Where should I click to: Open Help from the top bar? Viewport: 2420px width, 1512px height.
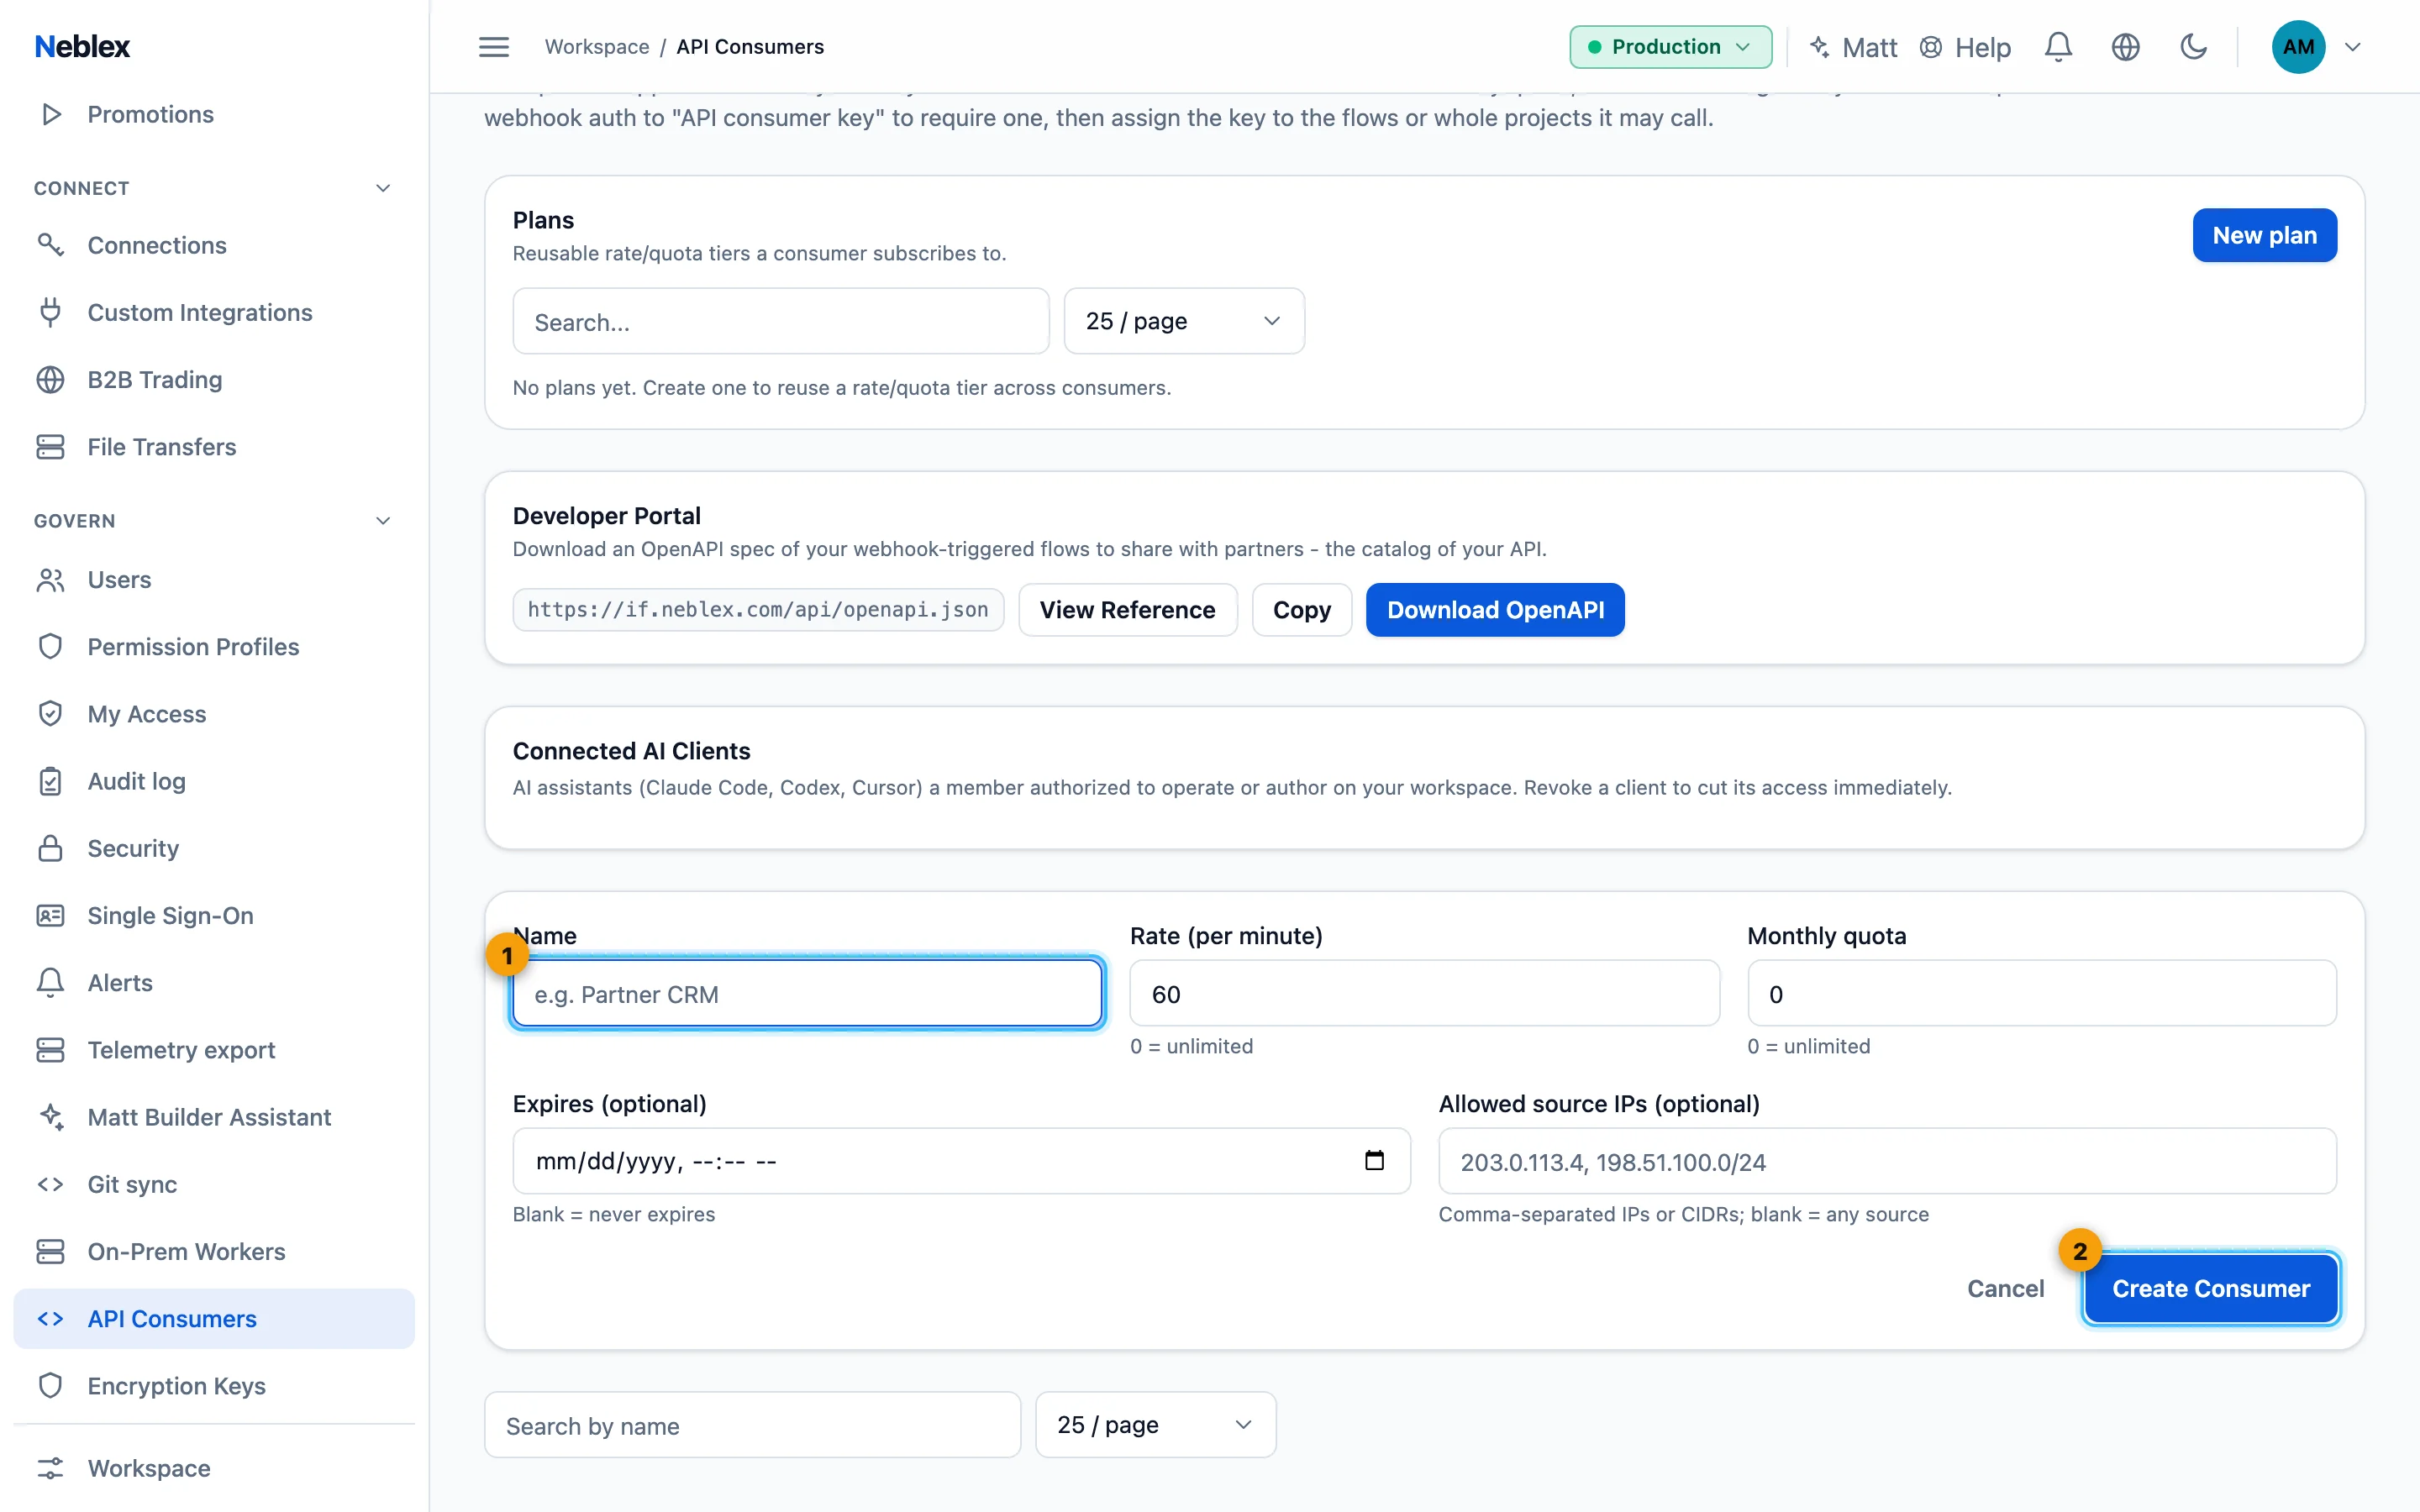[1965, 47]
